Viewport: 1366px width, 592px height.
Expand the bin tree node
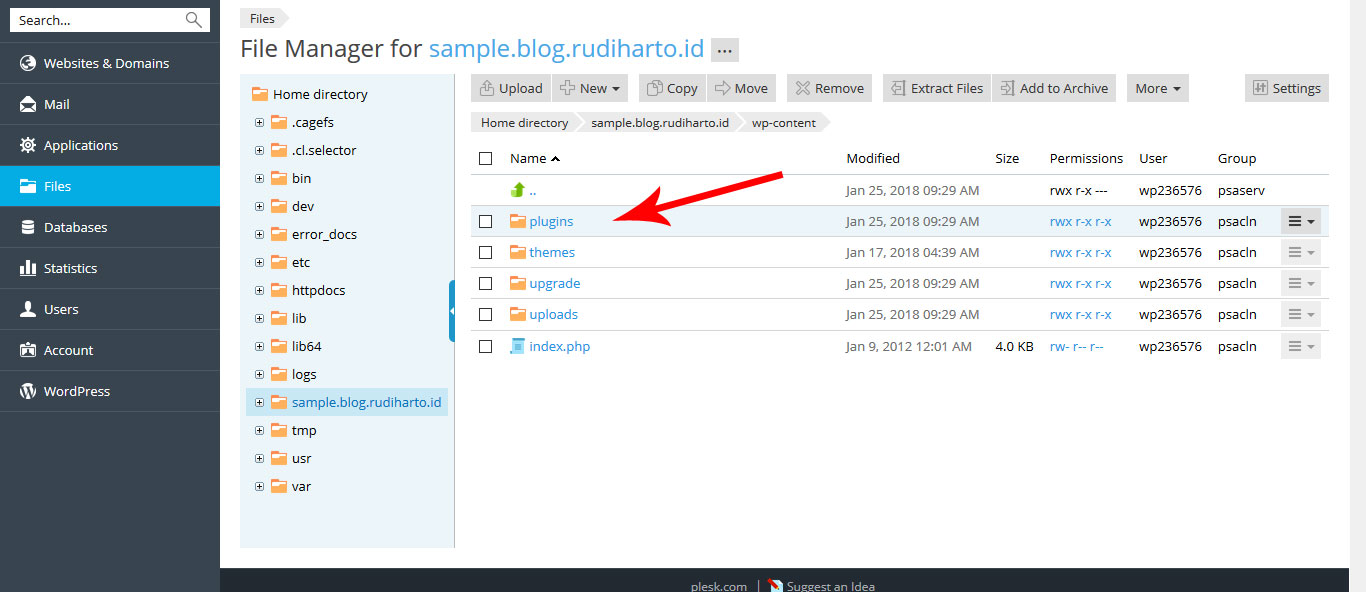[x=259, y=178]
